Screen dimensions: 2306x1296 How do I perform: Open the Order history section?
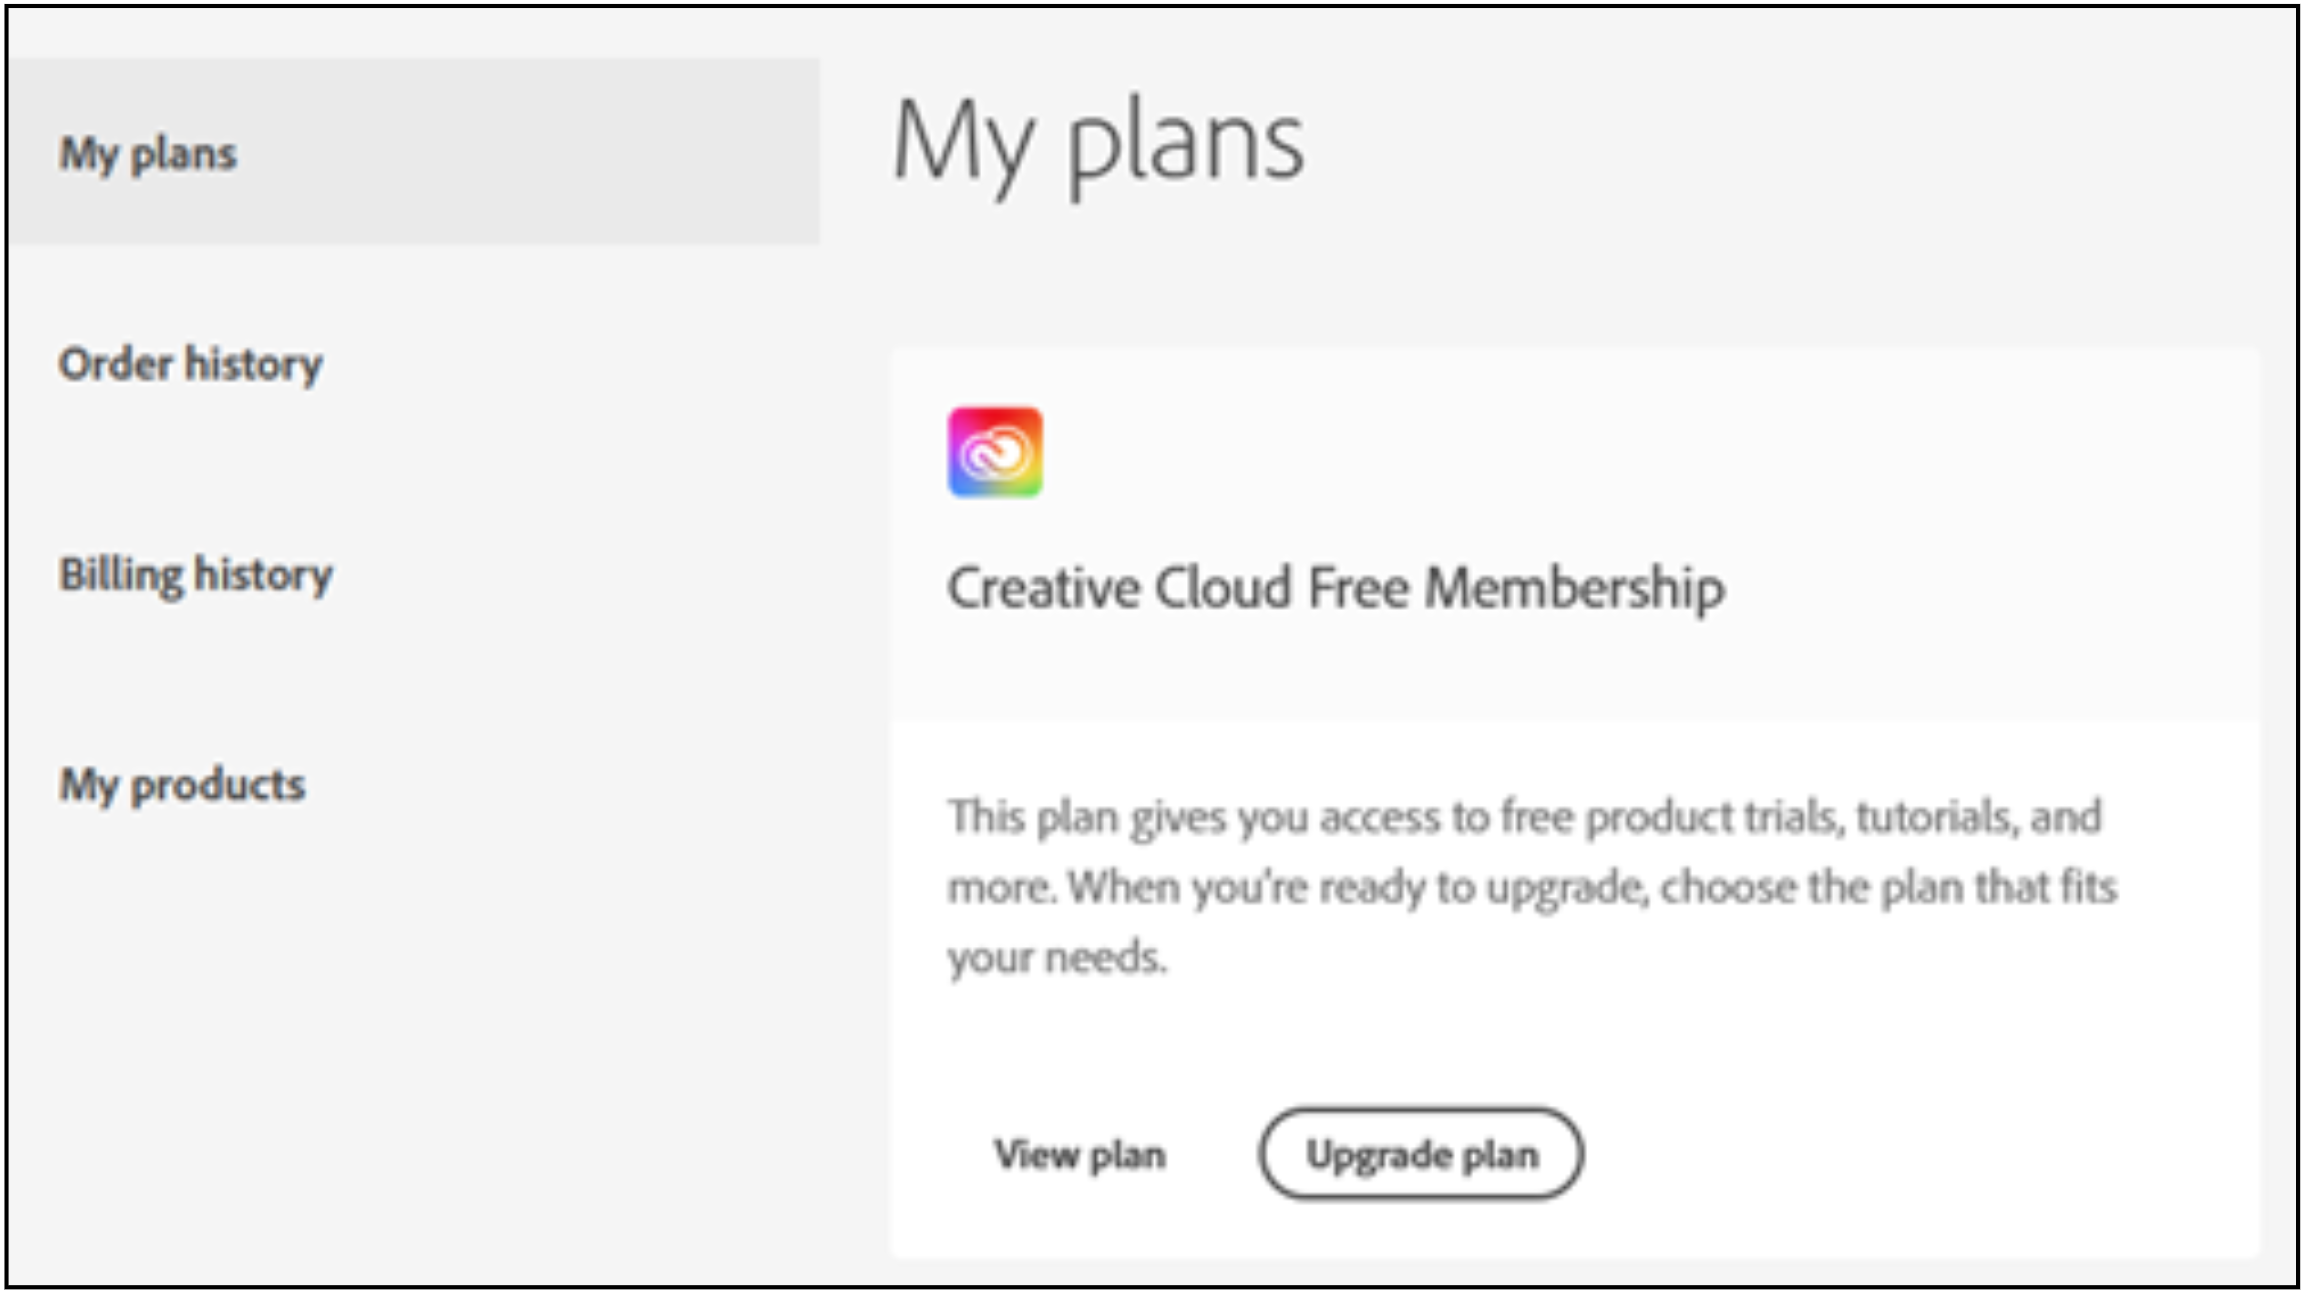(190, 364)
